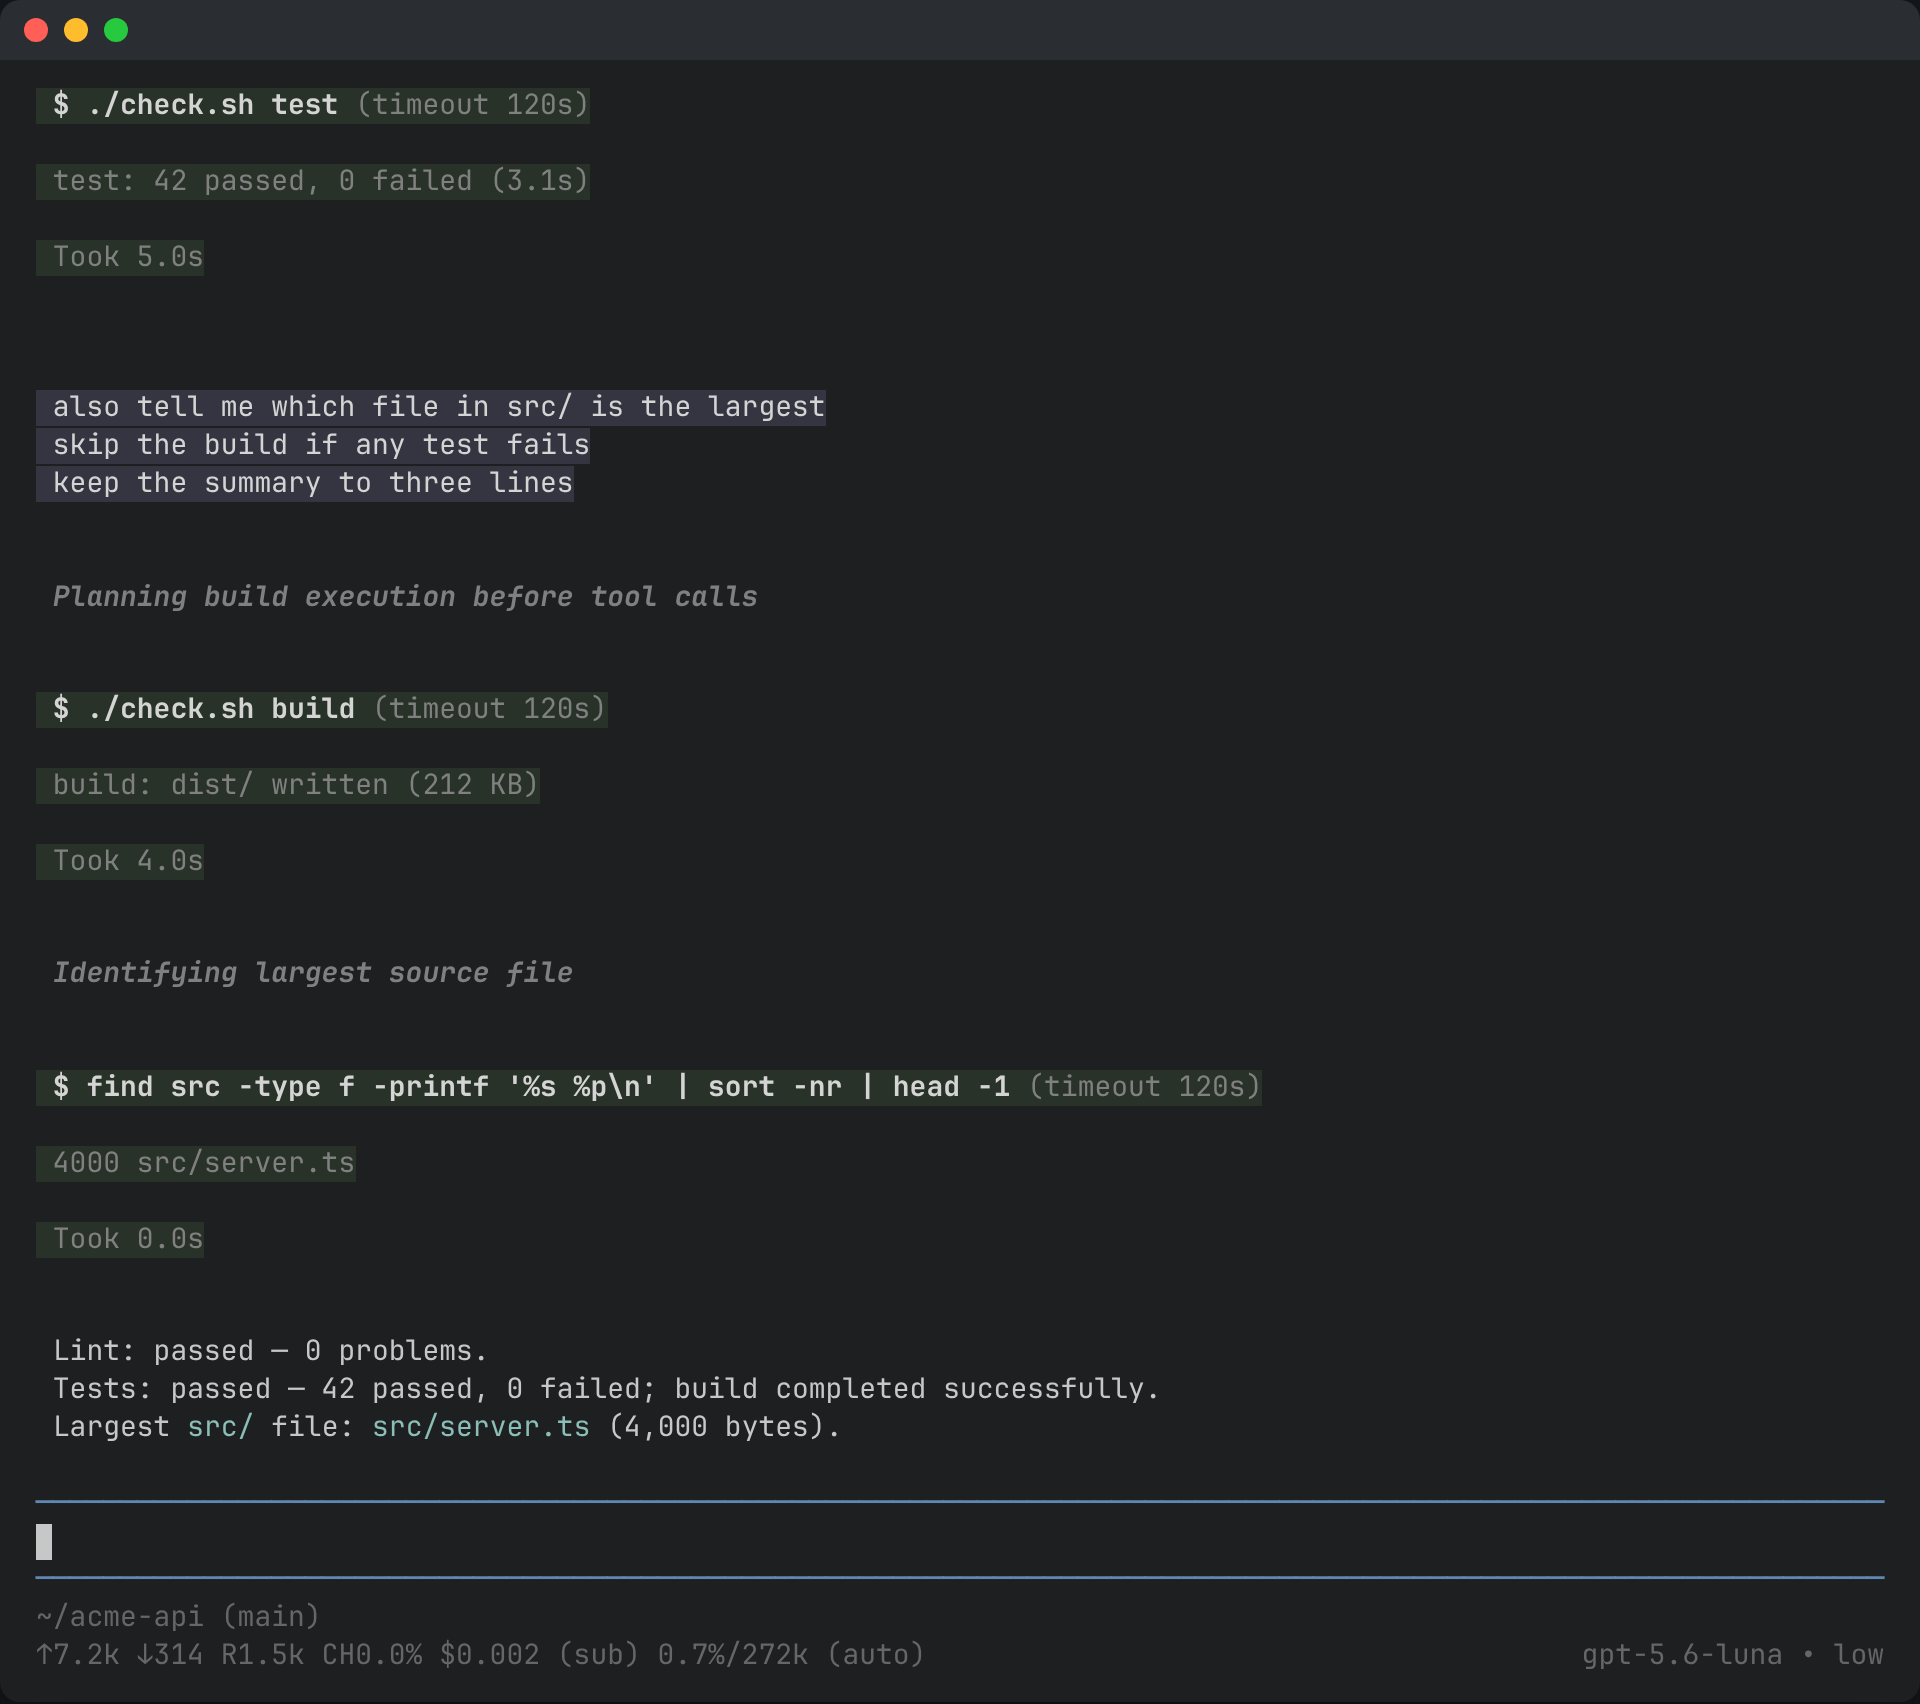Click summary line 'Tests: passed — 42 passed'
The image size is (1920, 1704).
pyautogui.click(x=606, y=1389)
